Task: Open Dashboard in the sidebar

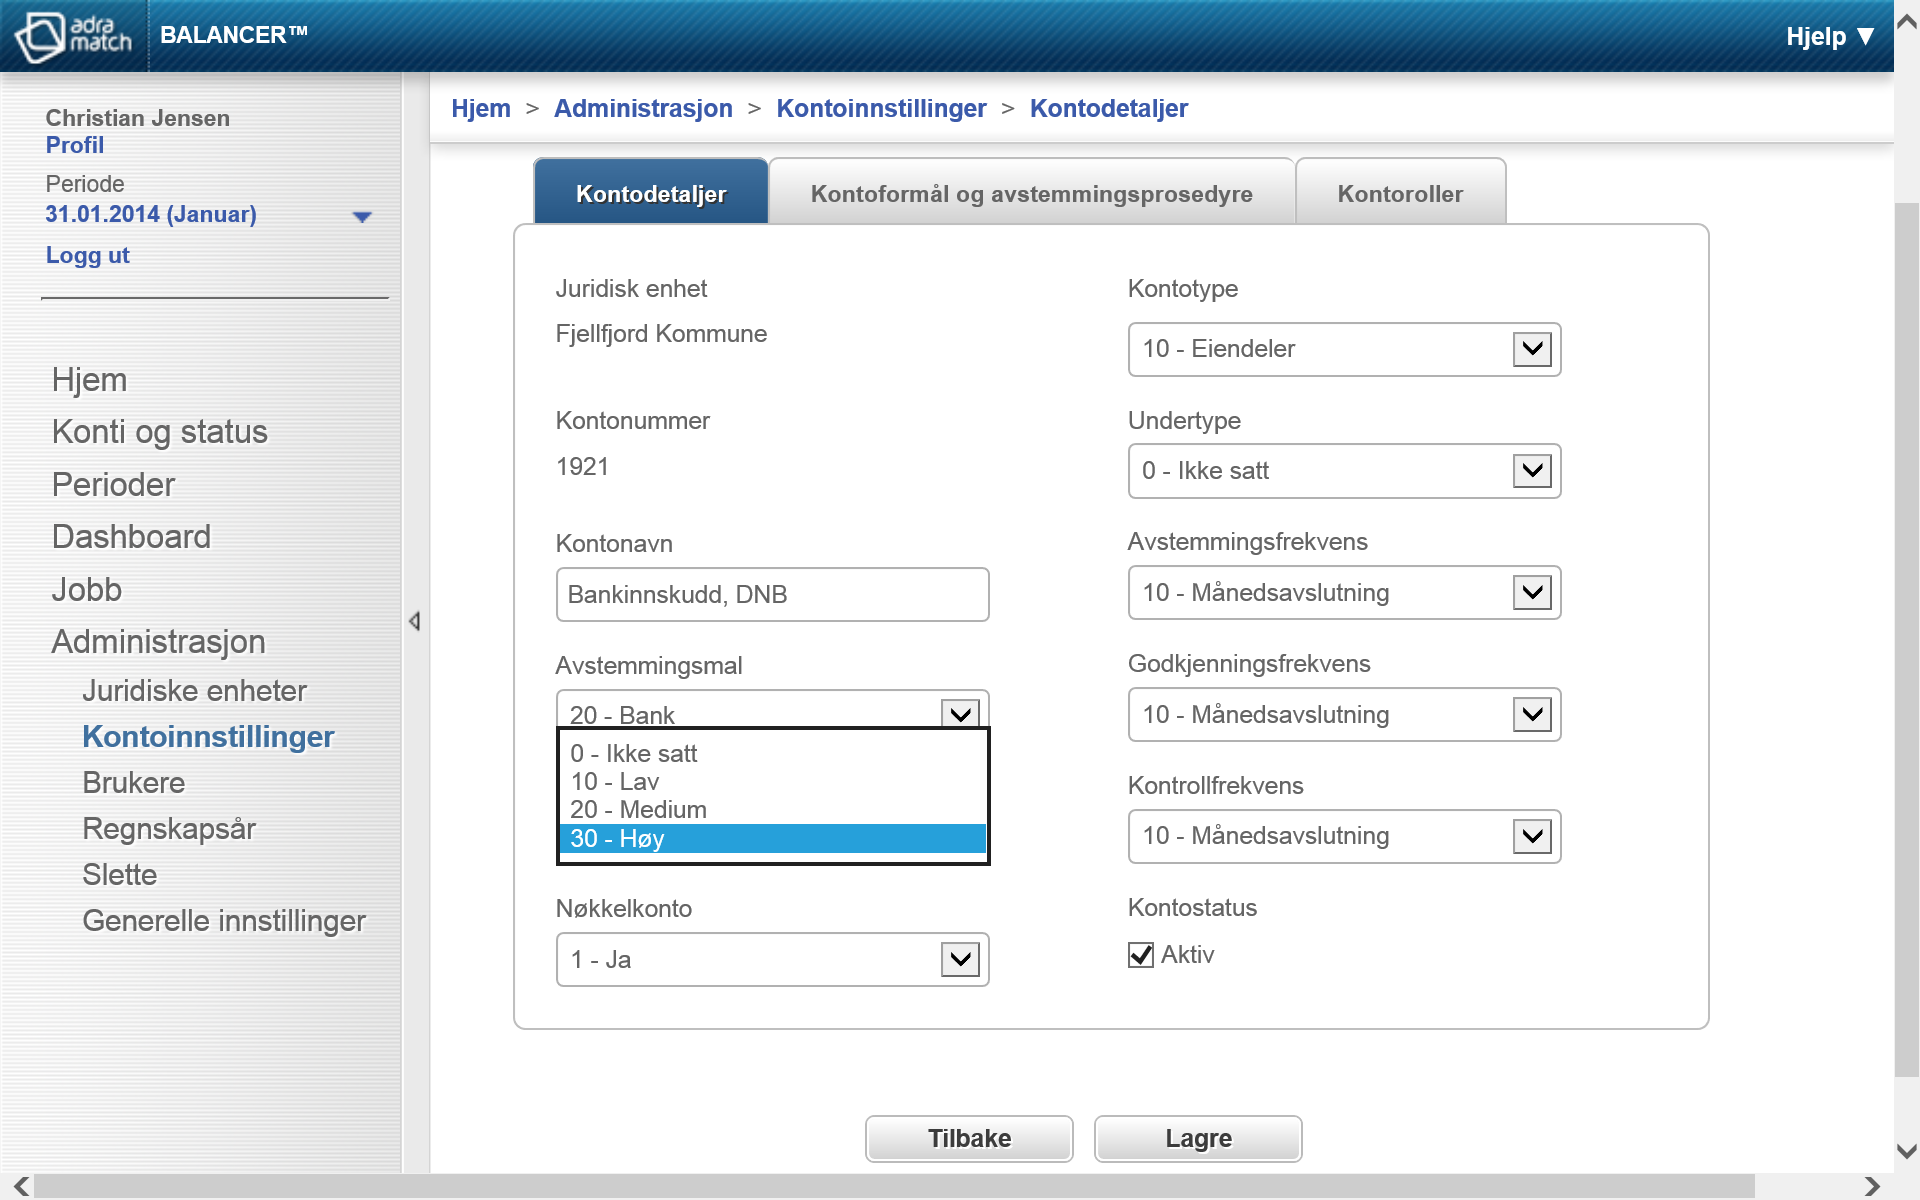Action: [x=131, y=537]
